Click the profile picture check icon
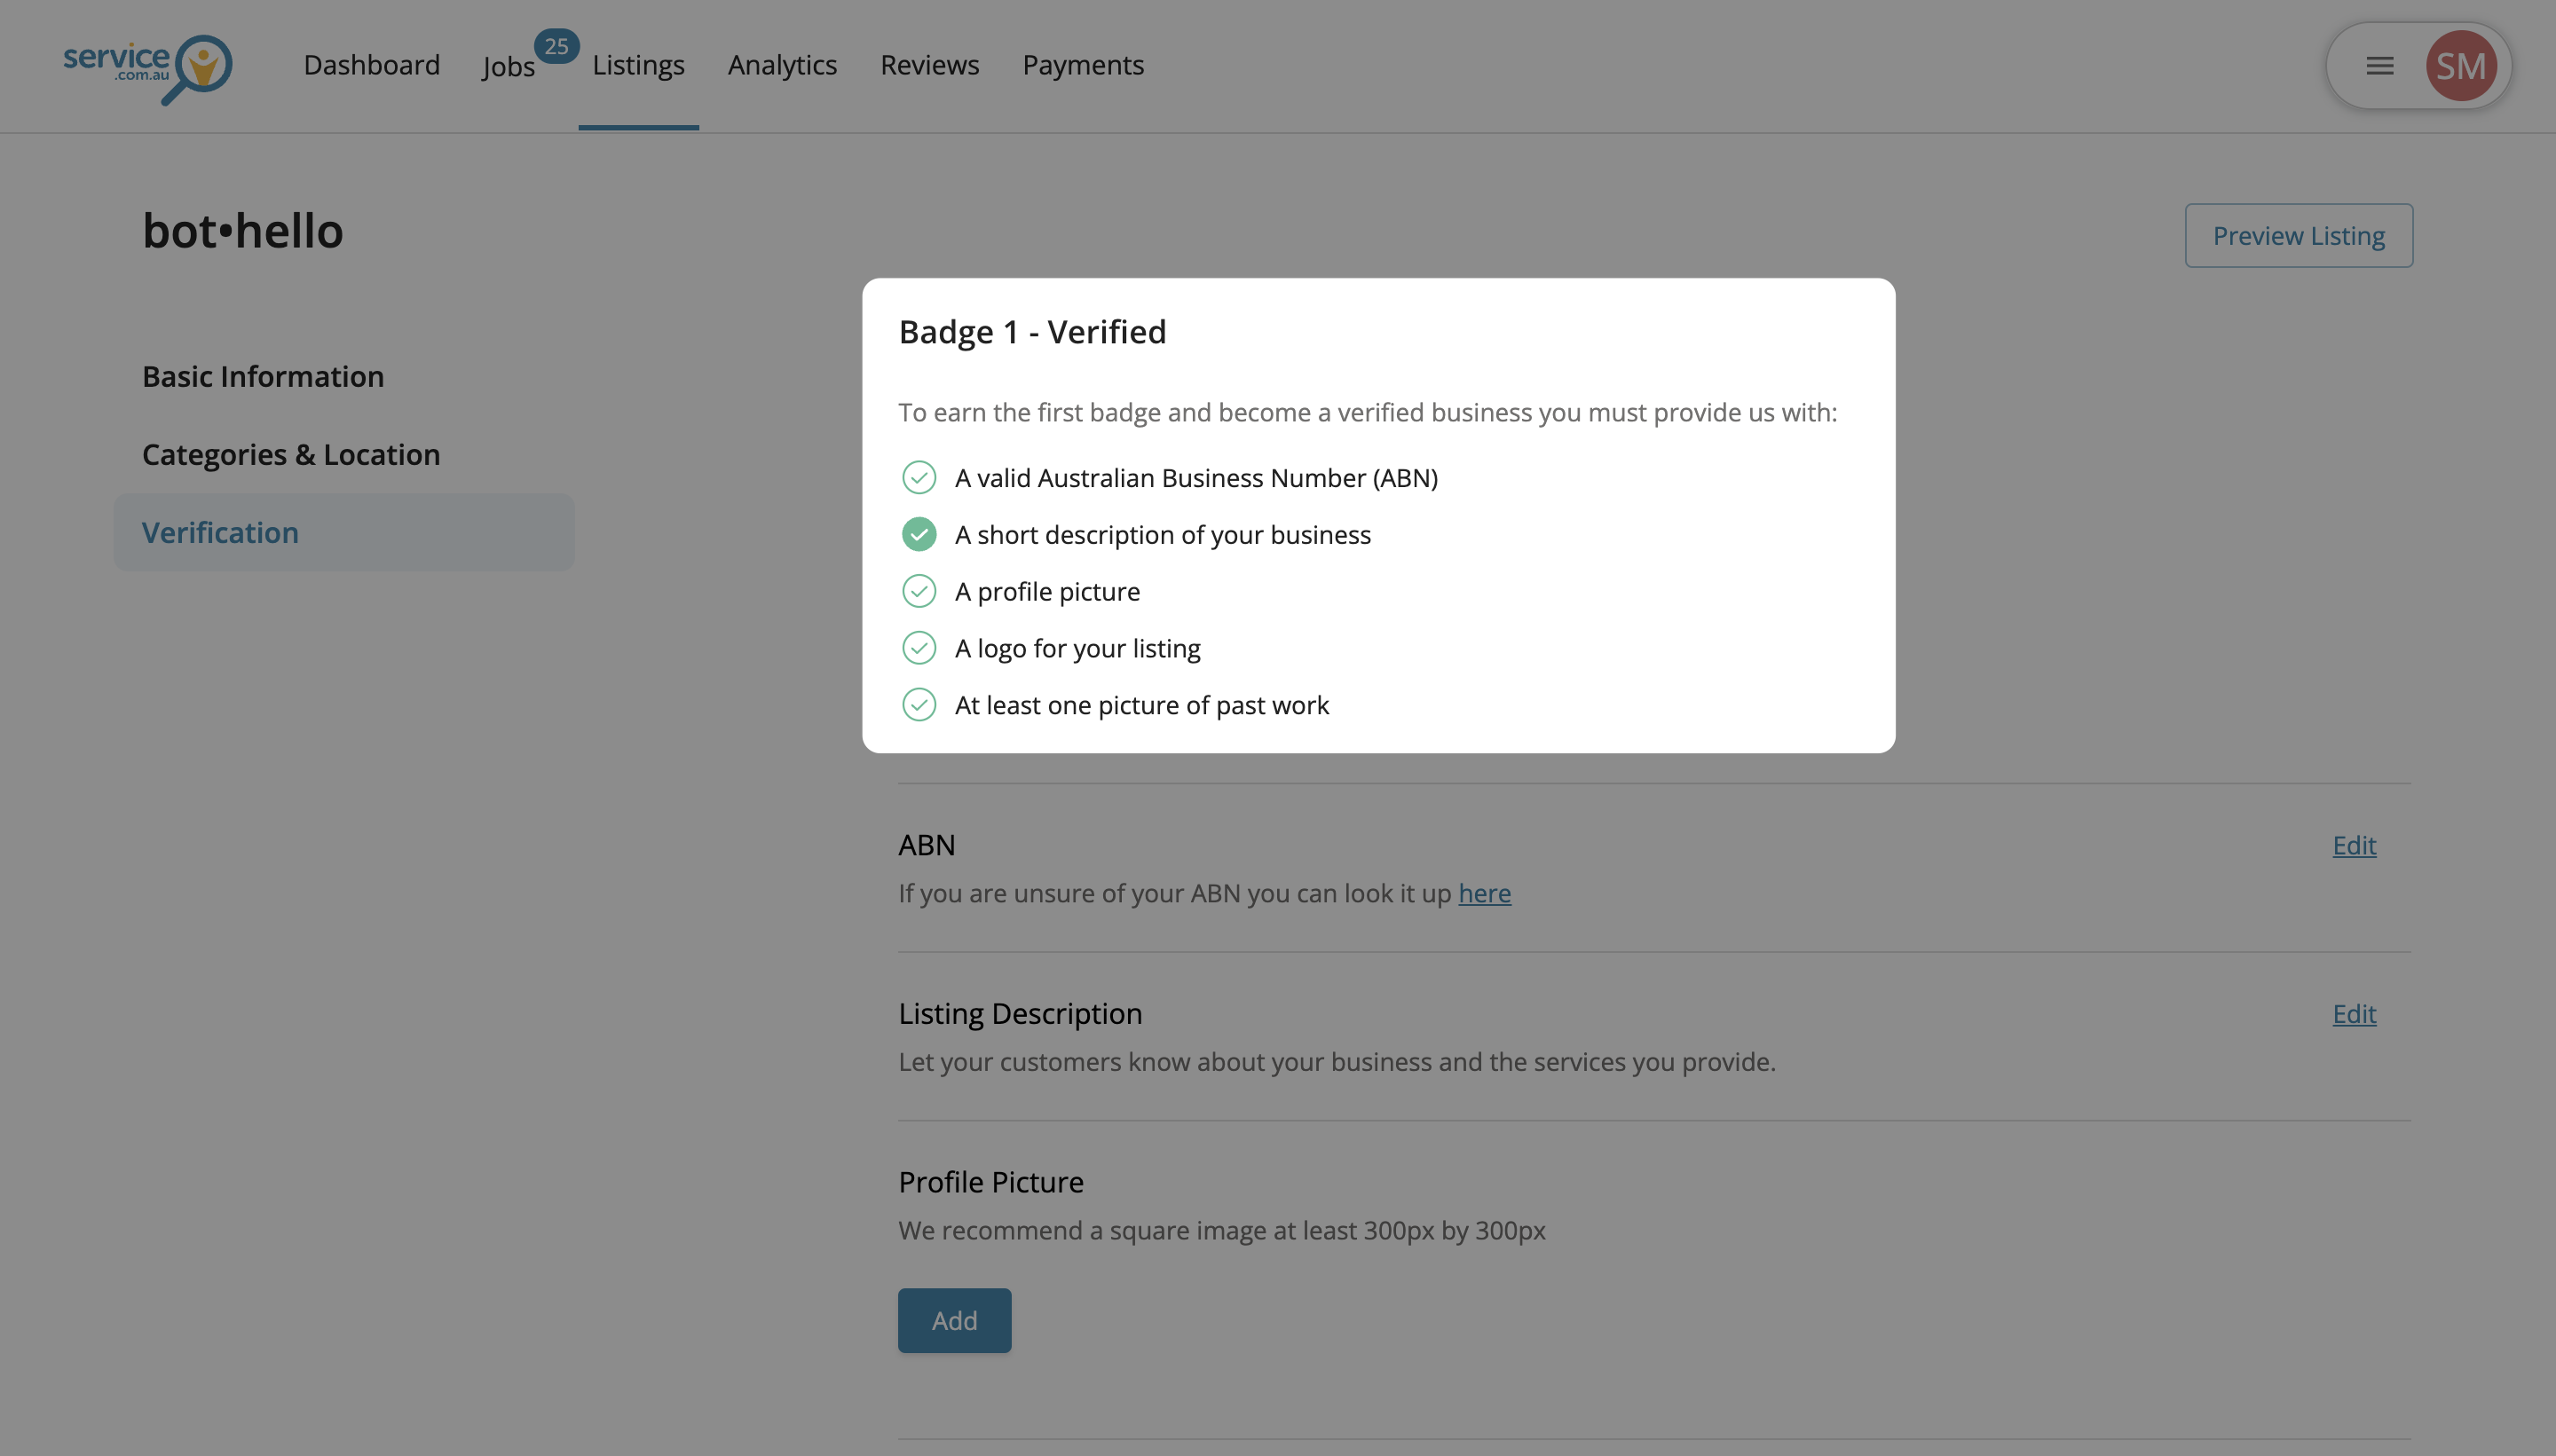This screenshot has width=2556, height=1456. (x=918, y=592)
